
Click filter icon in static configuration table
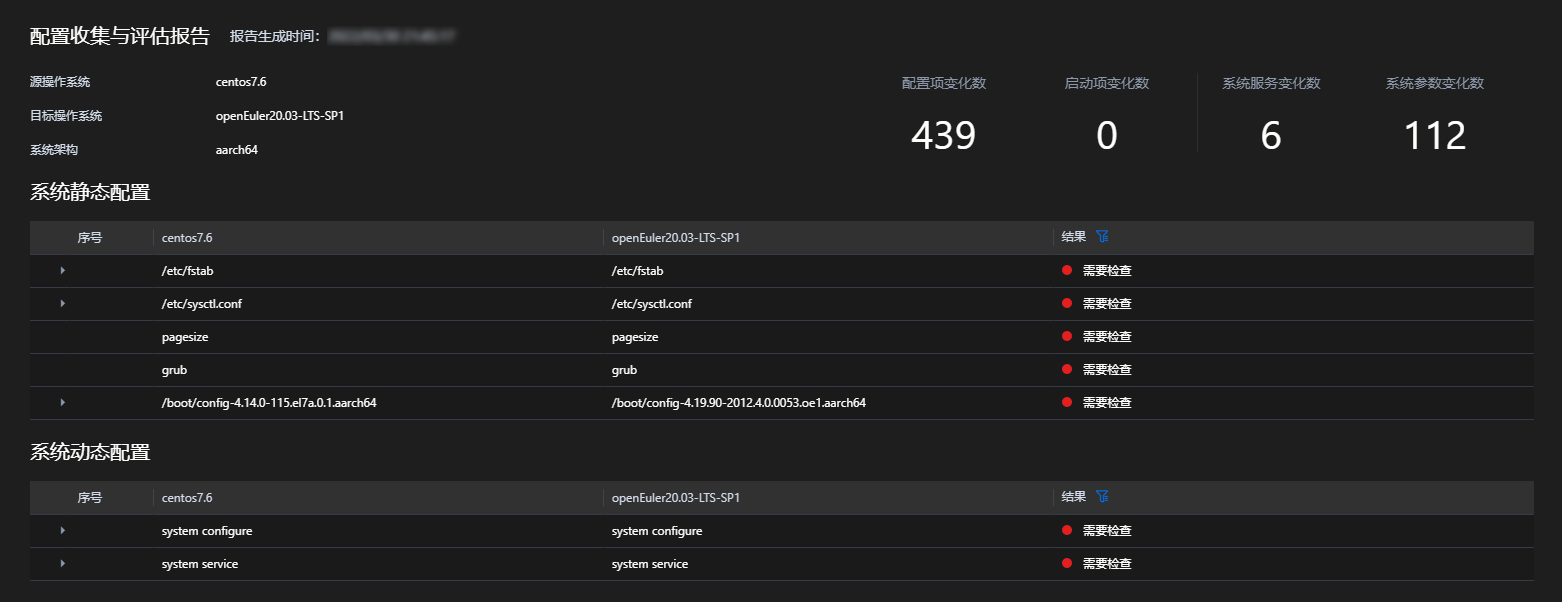coord(1102,237)
